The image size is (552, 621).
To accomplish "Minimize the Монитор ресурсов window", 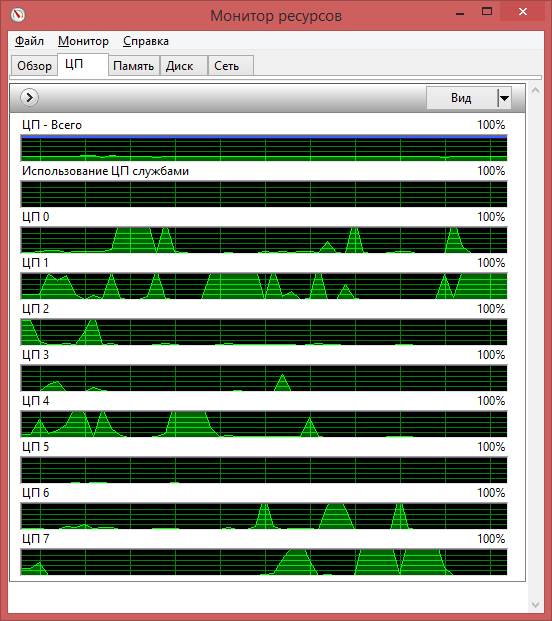I will (x=460, y=13).
